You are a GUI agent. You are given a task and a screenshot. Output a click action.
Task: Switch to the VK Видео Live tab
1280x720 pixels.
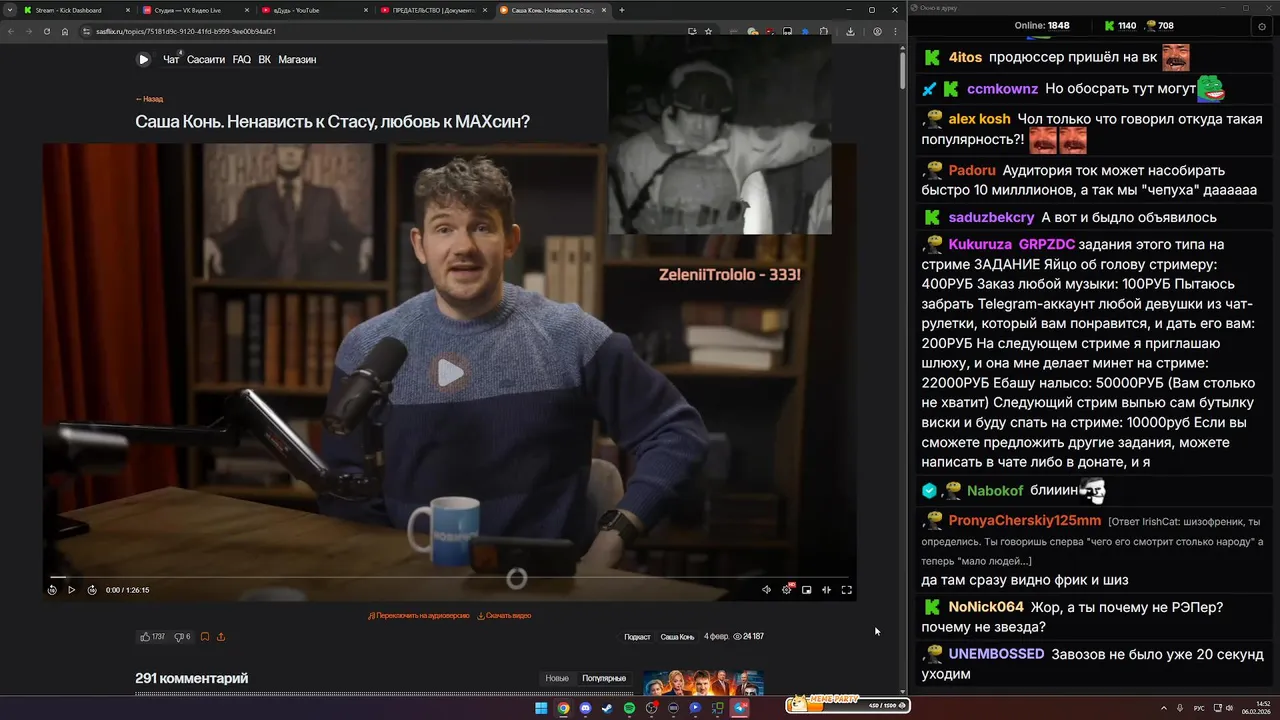tap(196, 10)
